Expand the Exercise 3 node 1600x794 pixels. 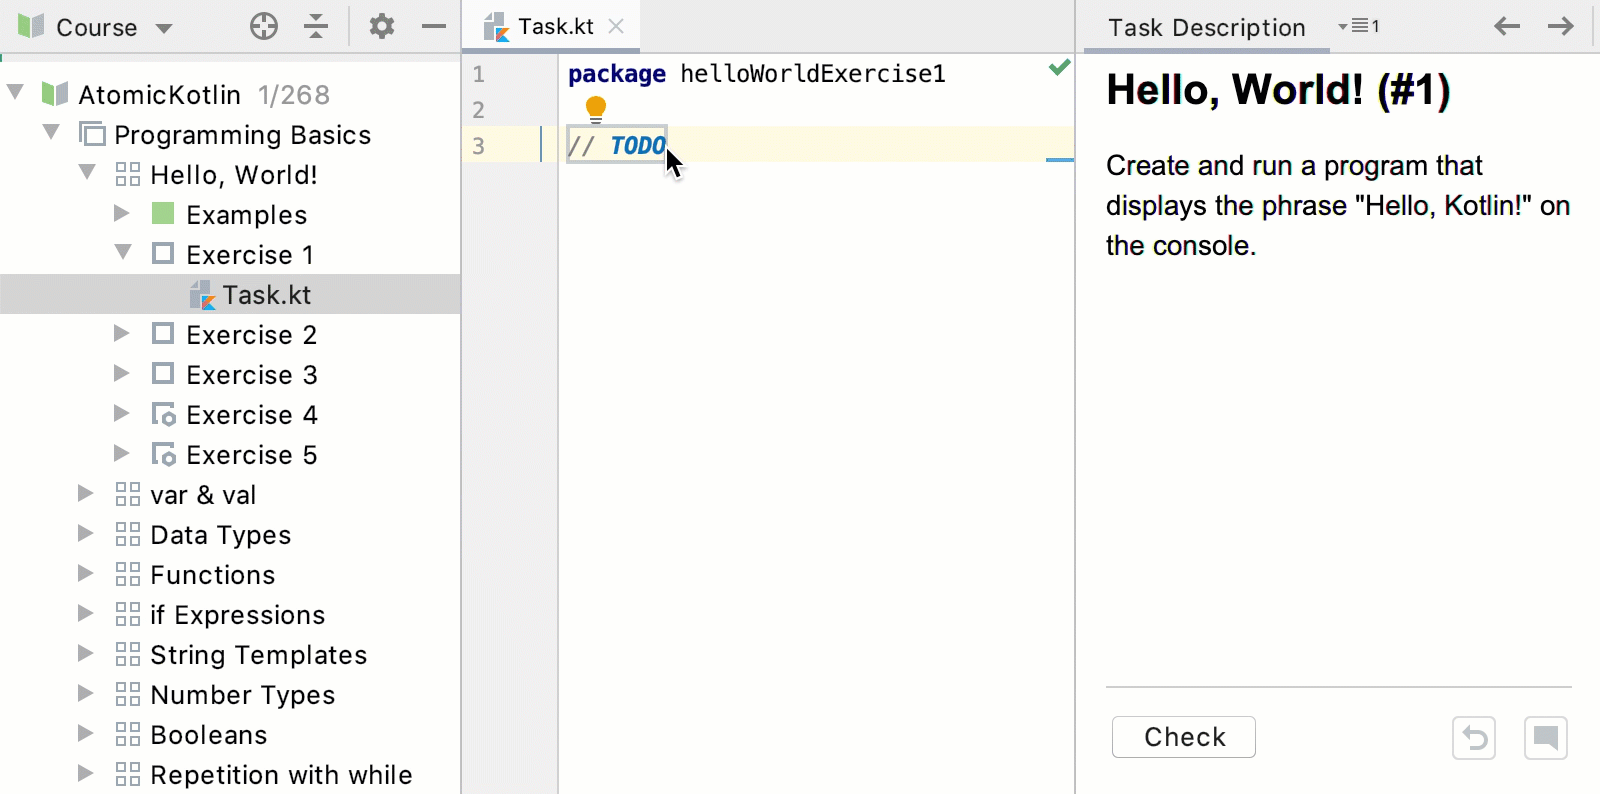point(122,373)
